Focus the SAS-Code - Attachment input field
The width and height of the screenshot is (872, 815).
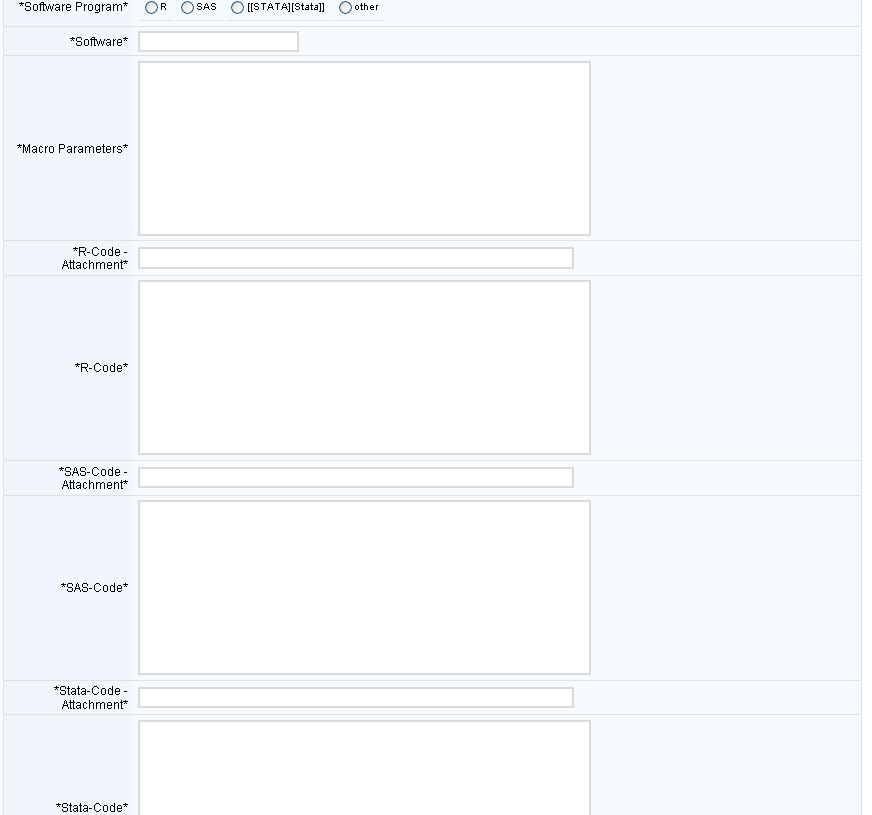[x=356, y=478]
